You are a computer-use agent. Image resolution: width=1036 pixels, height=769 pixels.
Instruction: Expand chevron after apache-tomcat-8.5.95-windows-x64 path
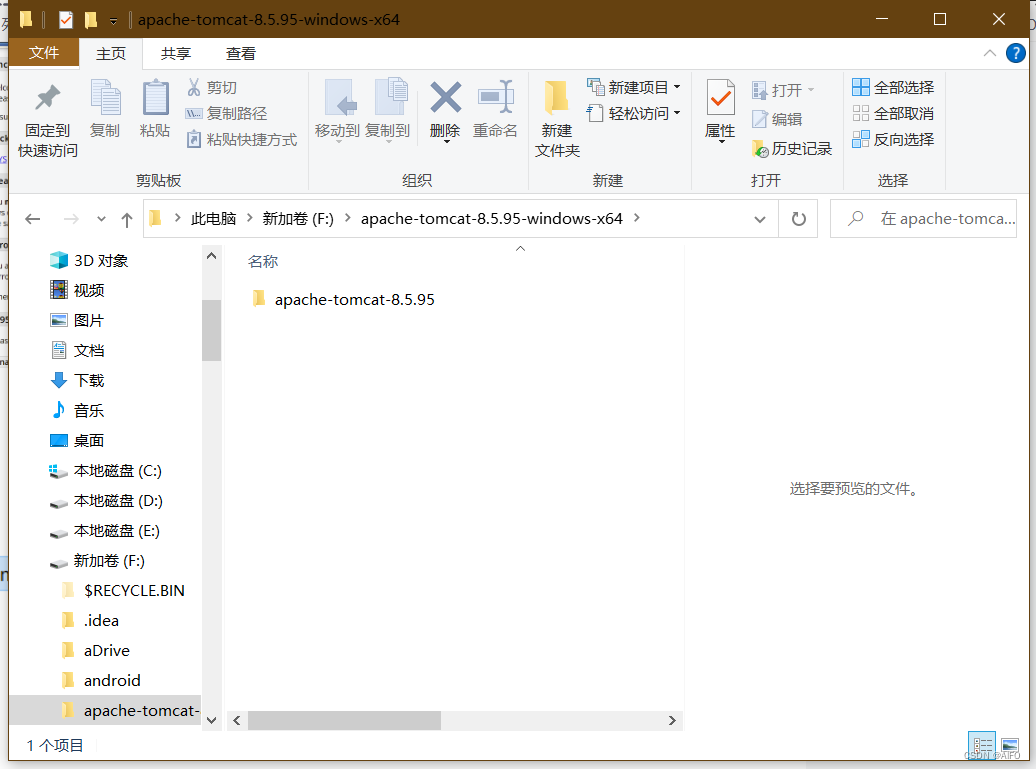coord(637,218)
